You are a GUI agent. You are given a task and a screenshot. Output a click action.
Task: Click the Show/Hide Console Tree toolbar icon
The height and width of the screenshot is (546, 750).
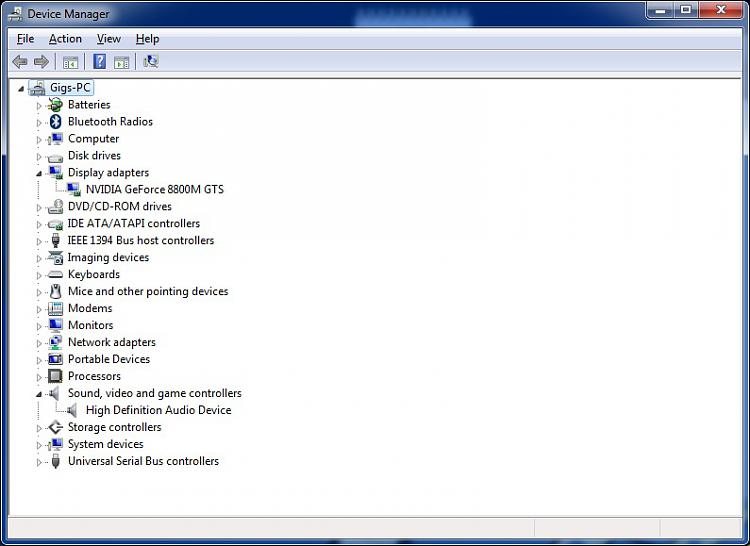point(70,62)
